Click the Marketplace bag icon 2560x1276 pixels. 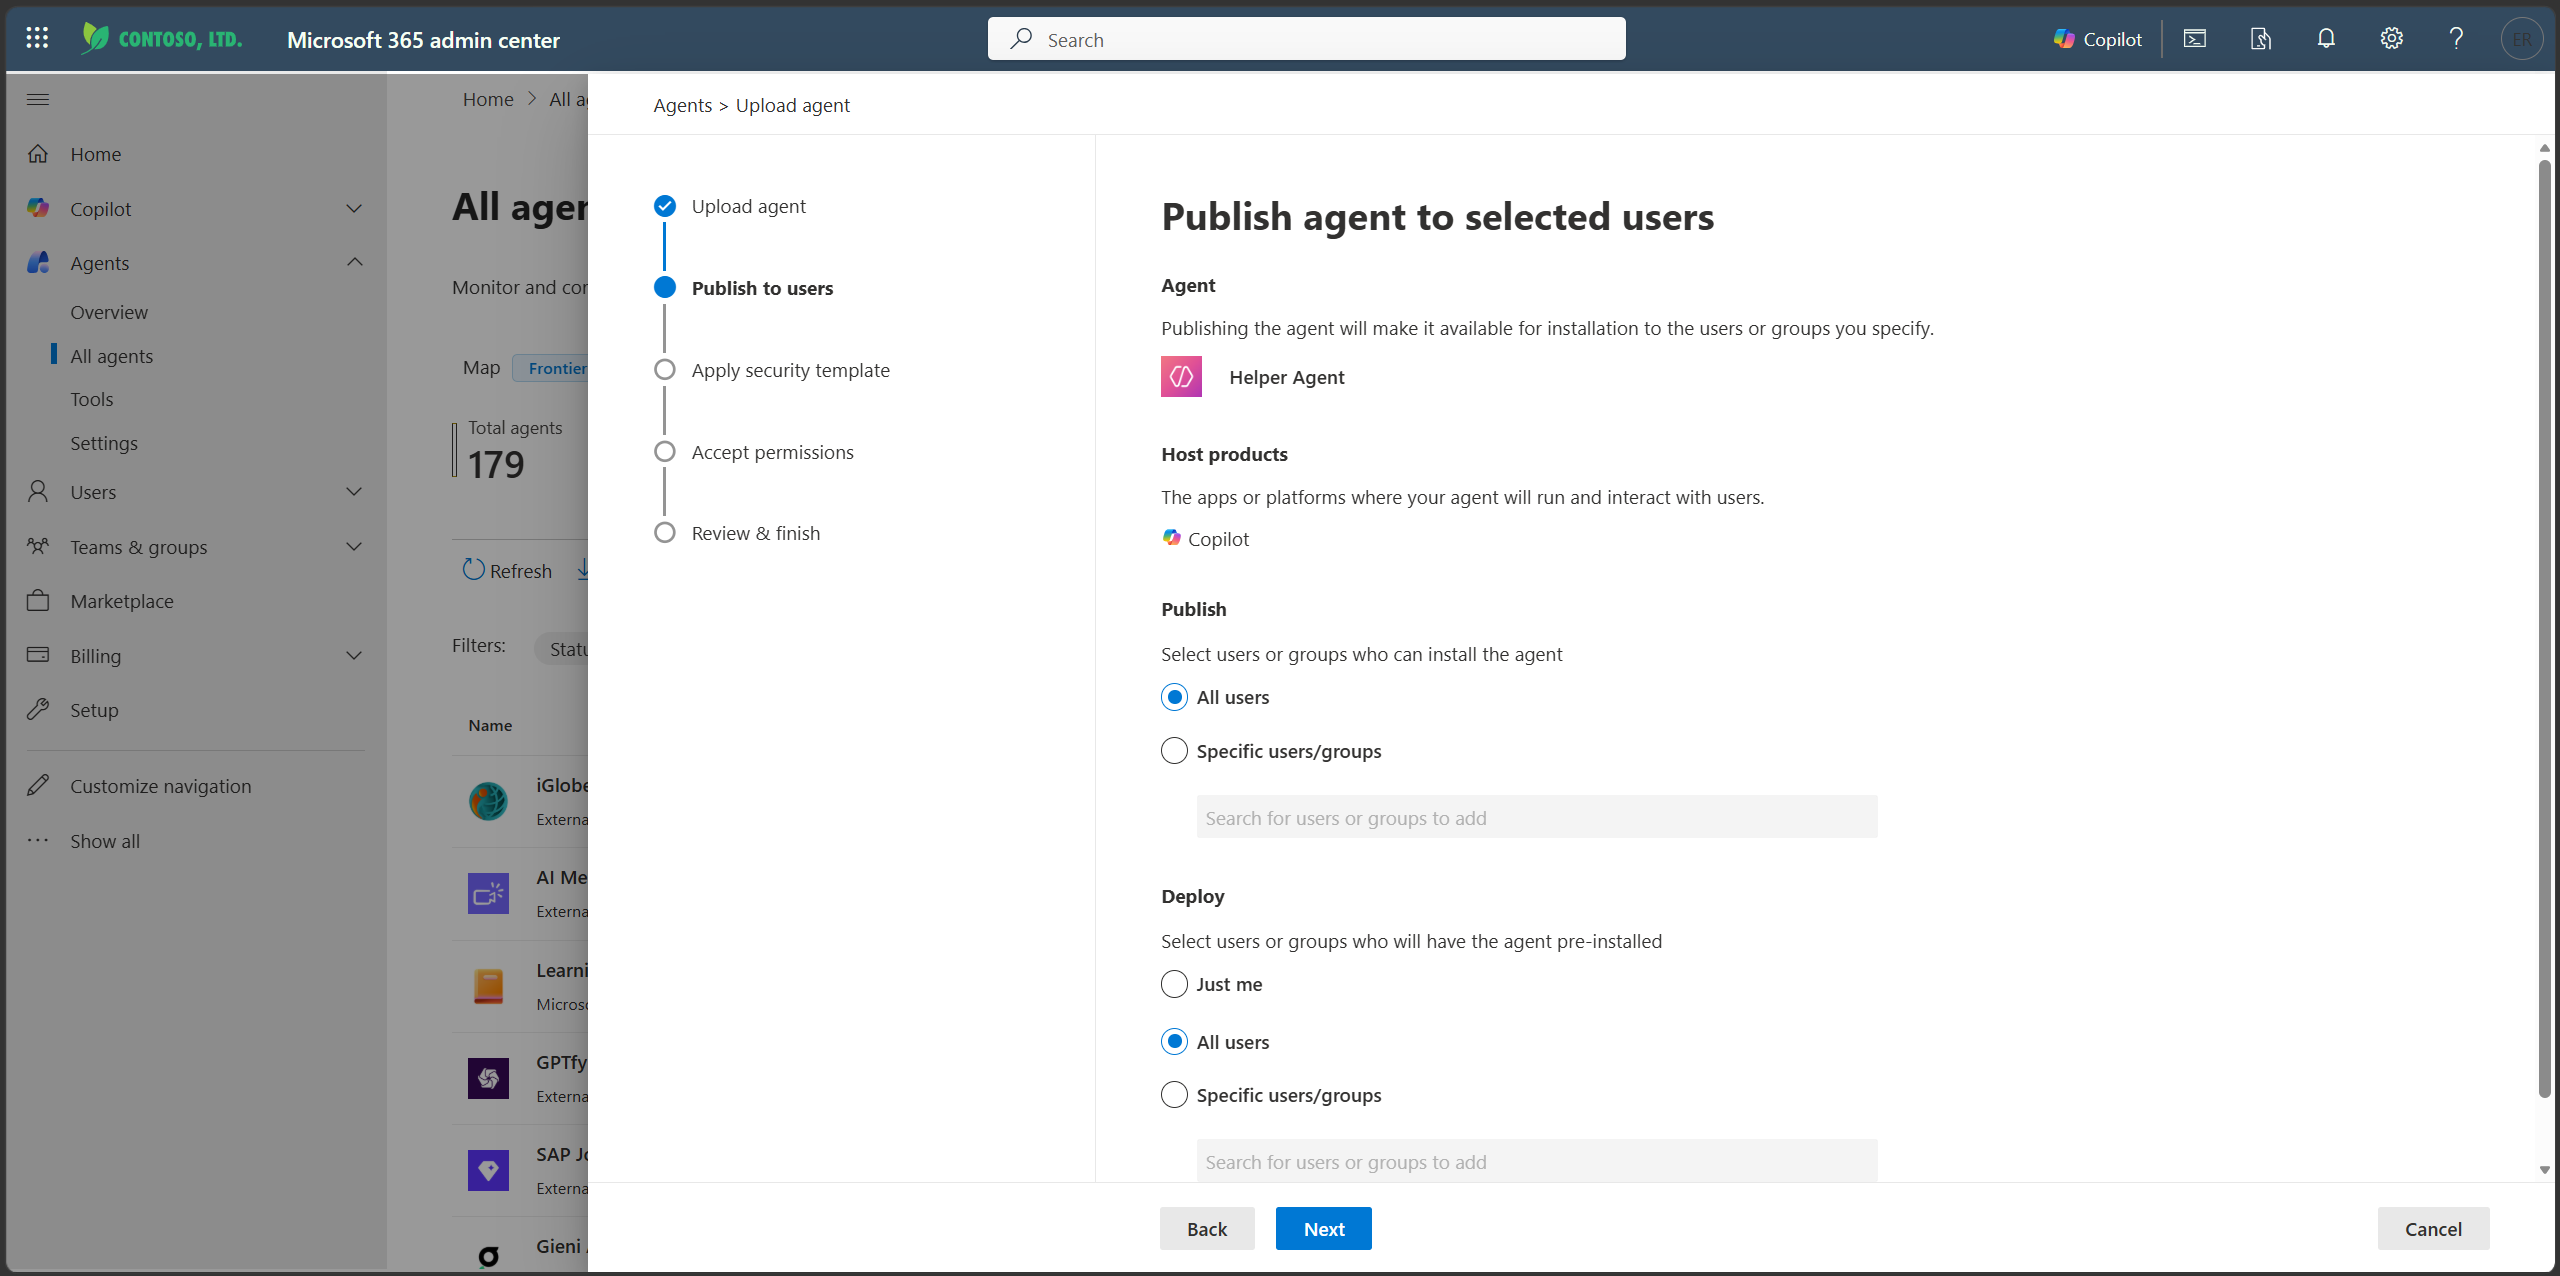(38, 600)
